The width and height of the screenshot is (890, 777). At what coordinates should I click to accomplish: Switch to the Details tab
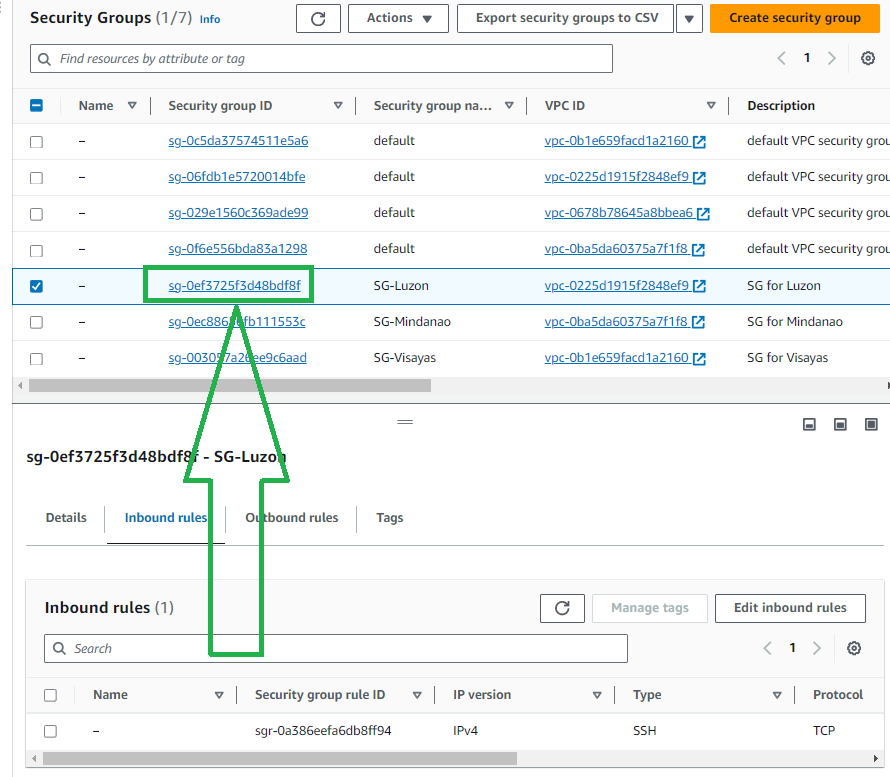click(66, 518)
